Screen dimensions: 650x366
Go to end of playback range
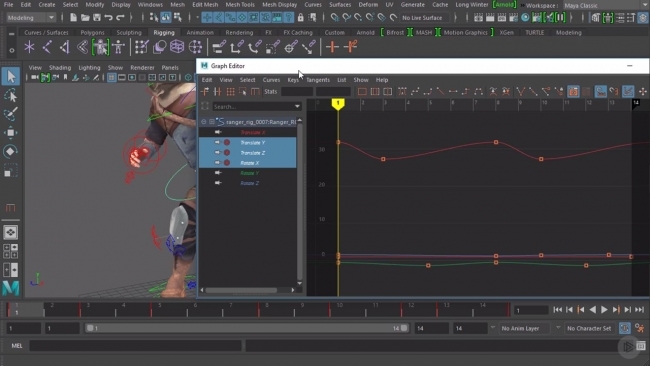(x=639, y=309)
